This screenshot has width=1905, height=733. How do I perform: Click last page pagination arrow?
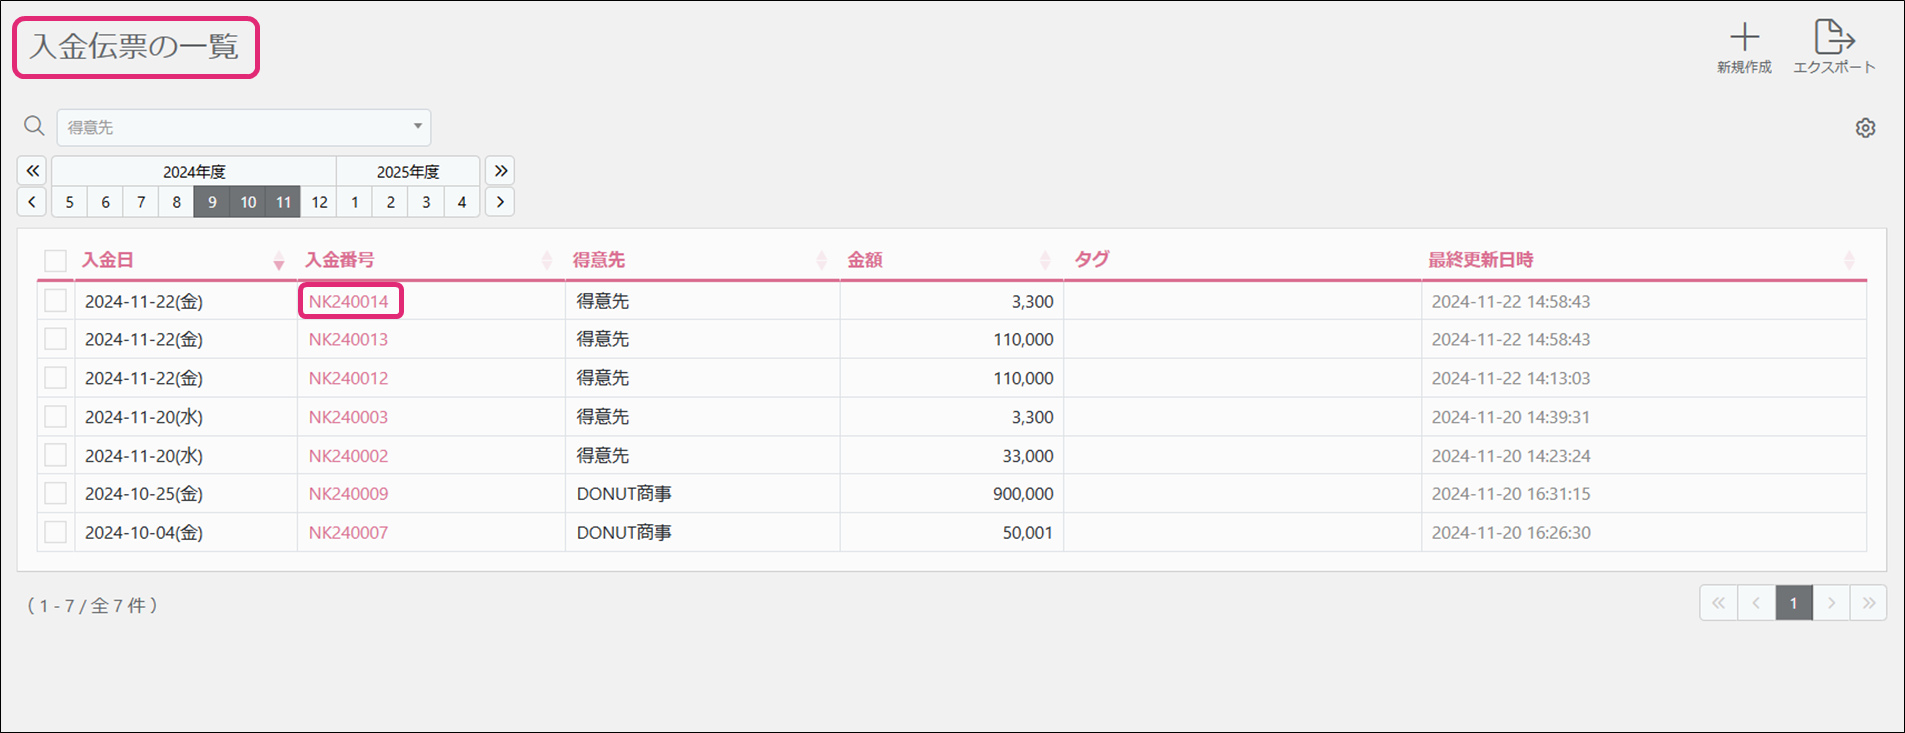coord(1868,603)
